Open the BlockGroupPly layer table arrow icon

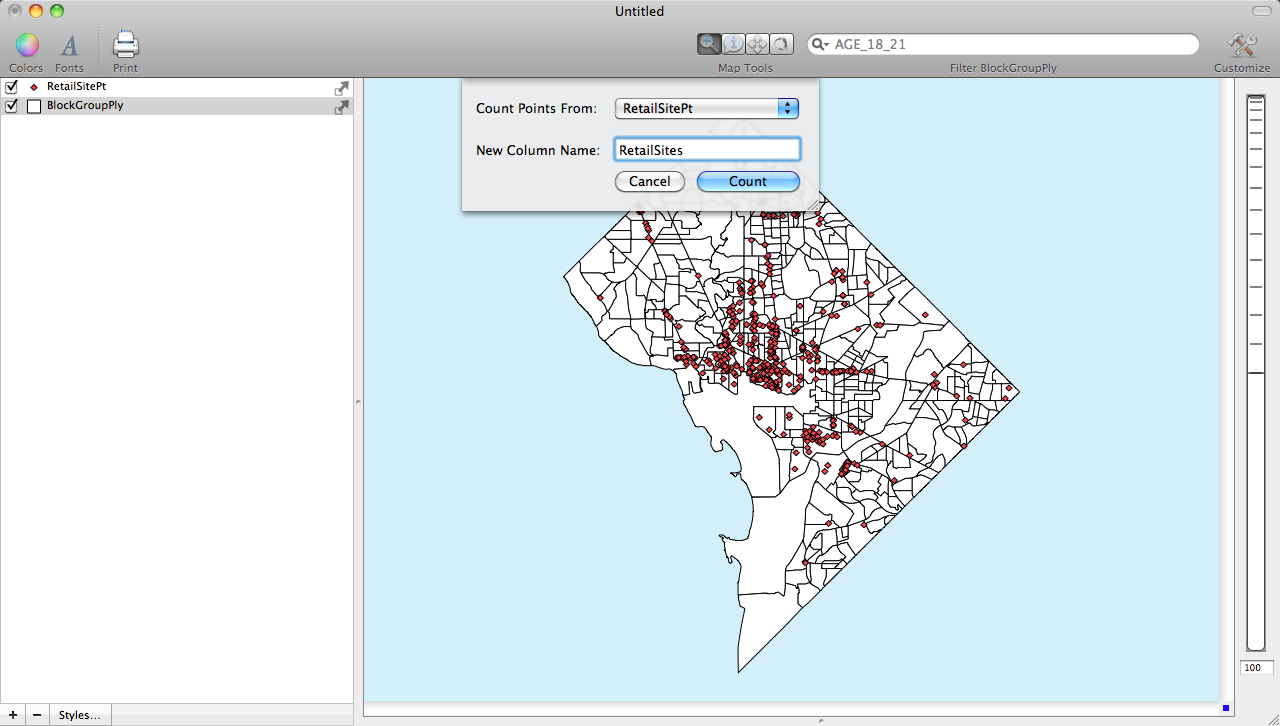coord(341,106)
